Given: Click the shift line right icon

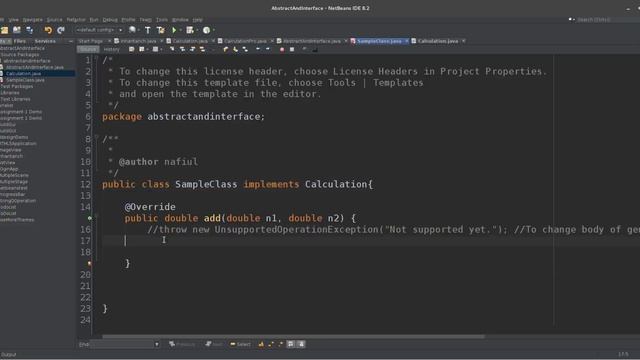Looking at the screenshot, I should (x=268, y=49).
